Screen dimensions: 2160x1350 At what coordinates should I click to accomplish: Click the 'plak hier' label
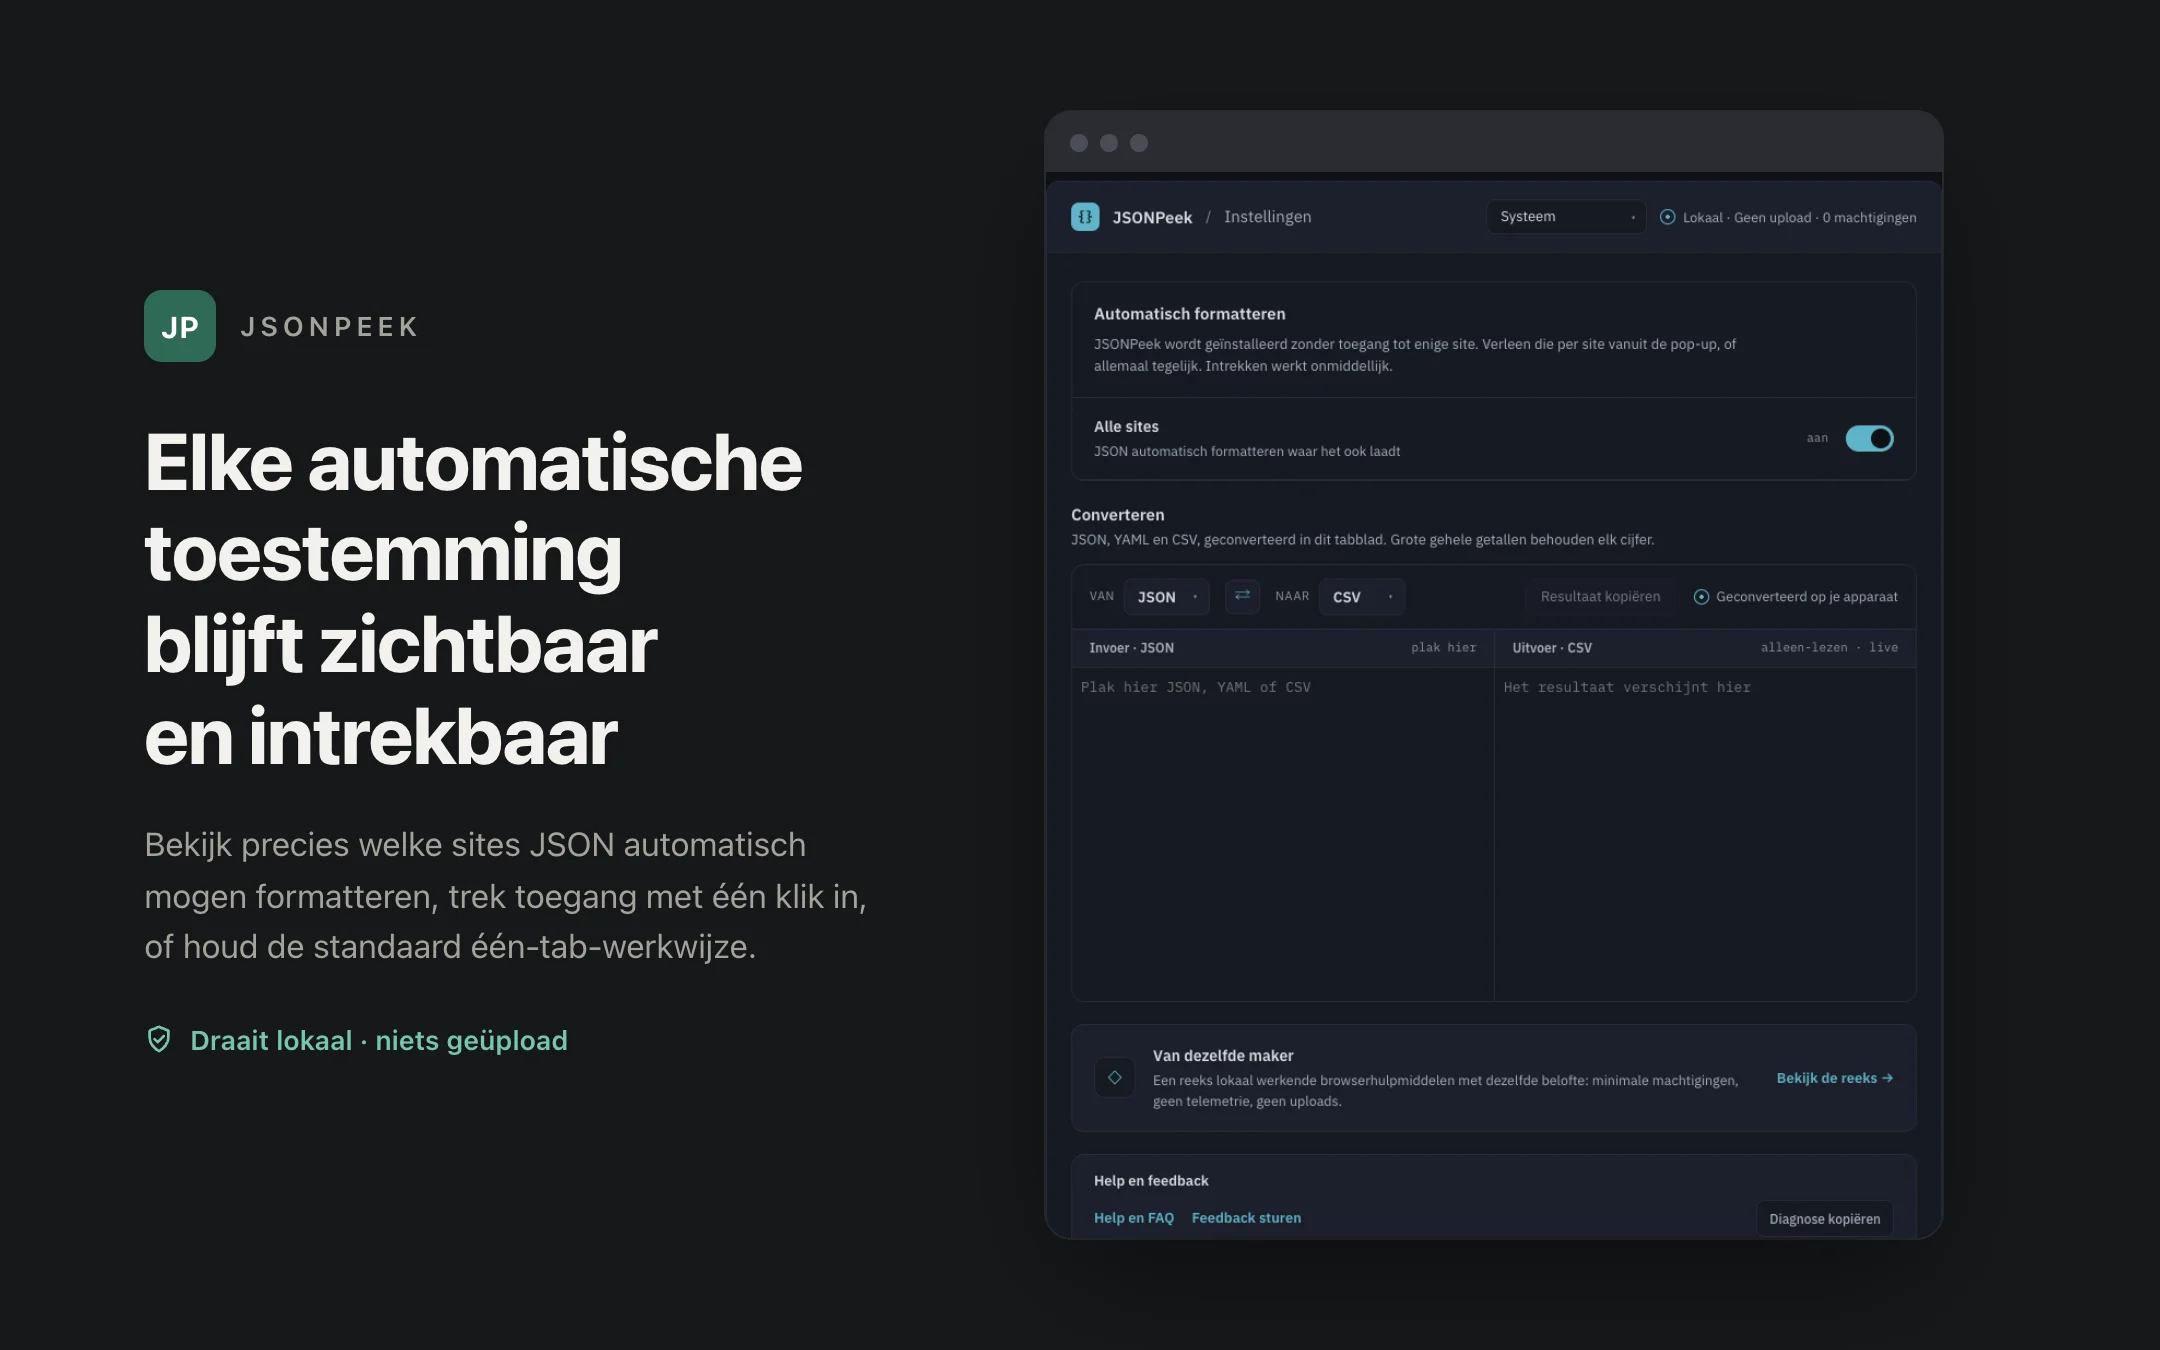tap(1443, 648)
